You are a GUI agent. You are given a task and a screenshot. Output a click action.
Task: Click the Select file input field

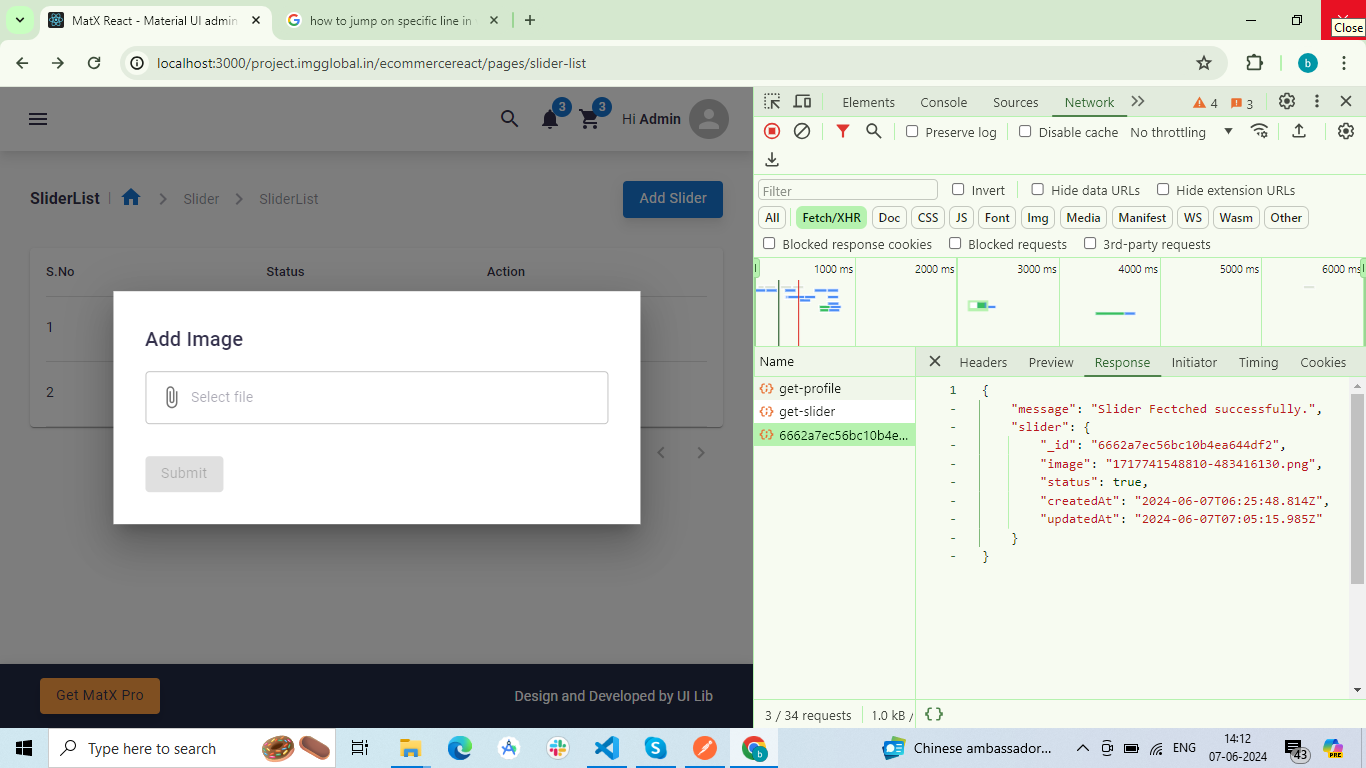coord(376,397)
